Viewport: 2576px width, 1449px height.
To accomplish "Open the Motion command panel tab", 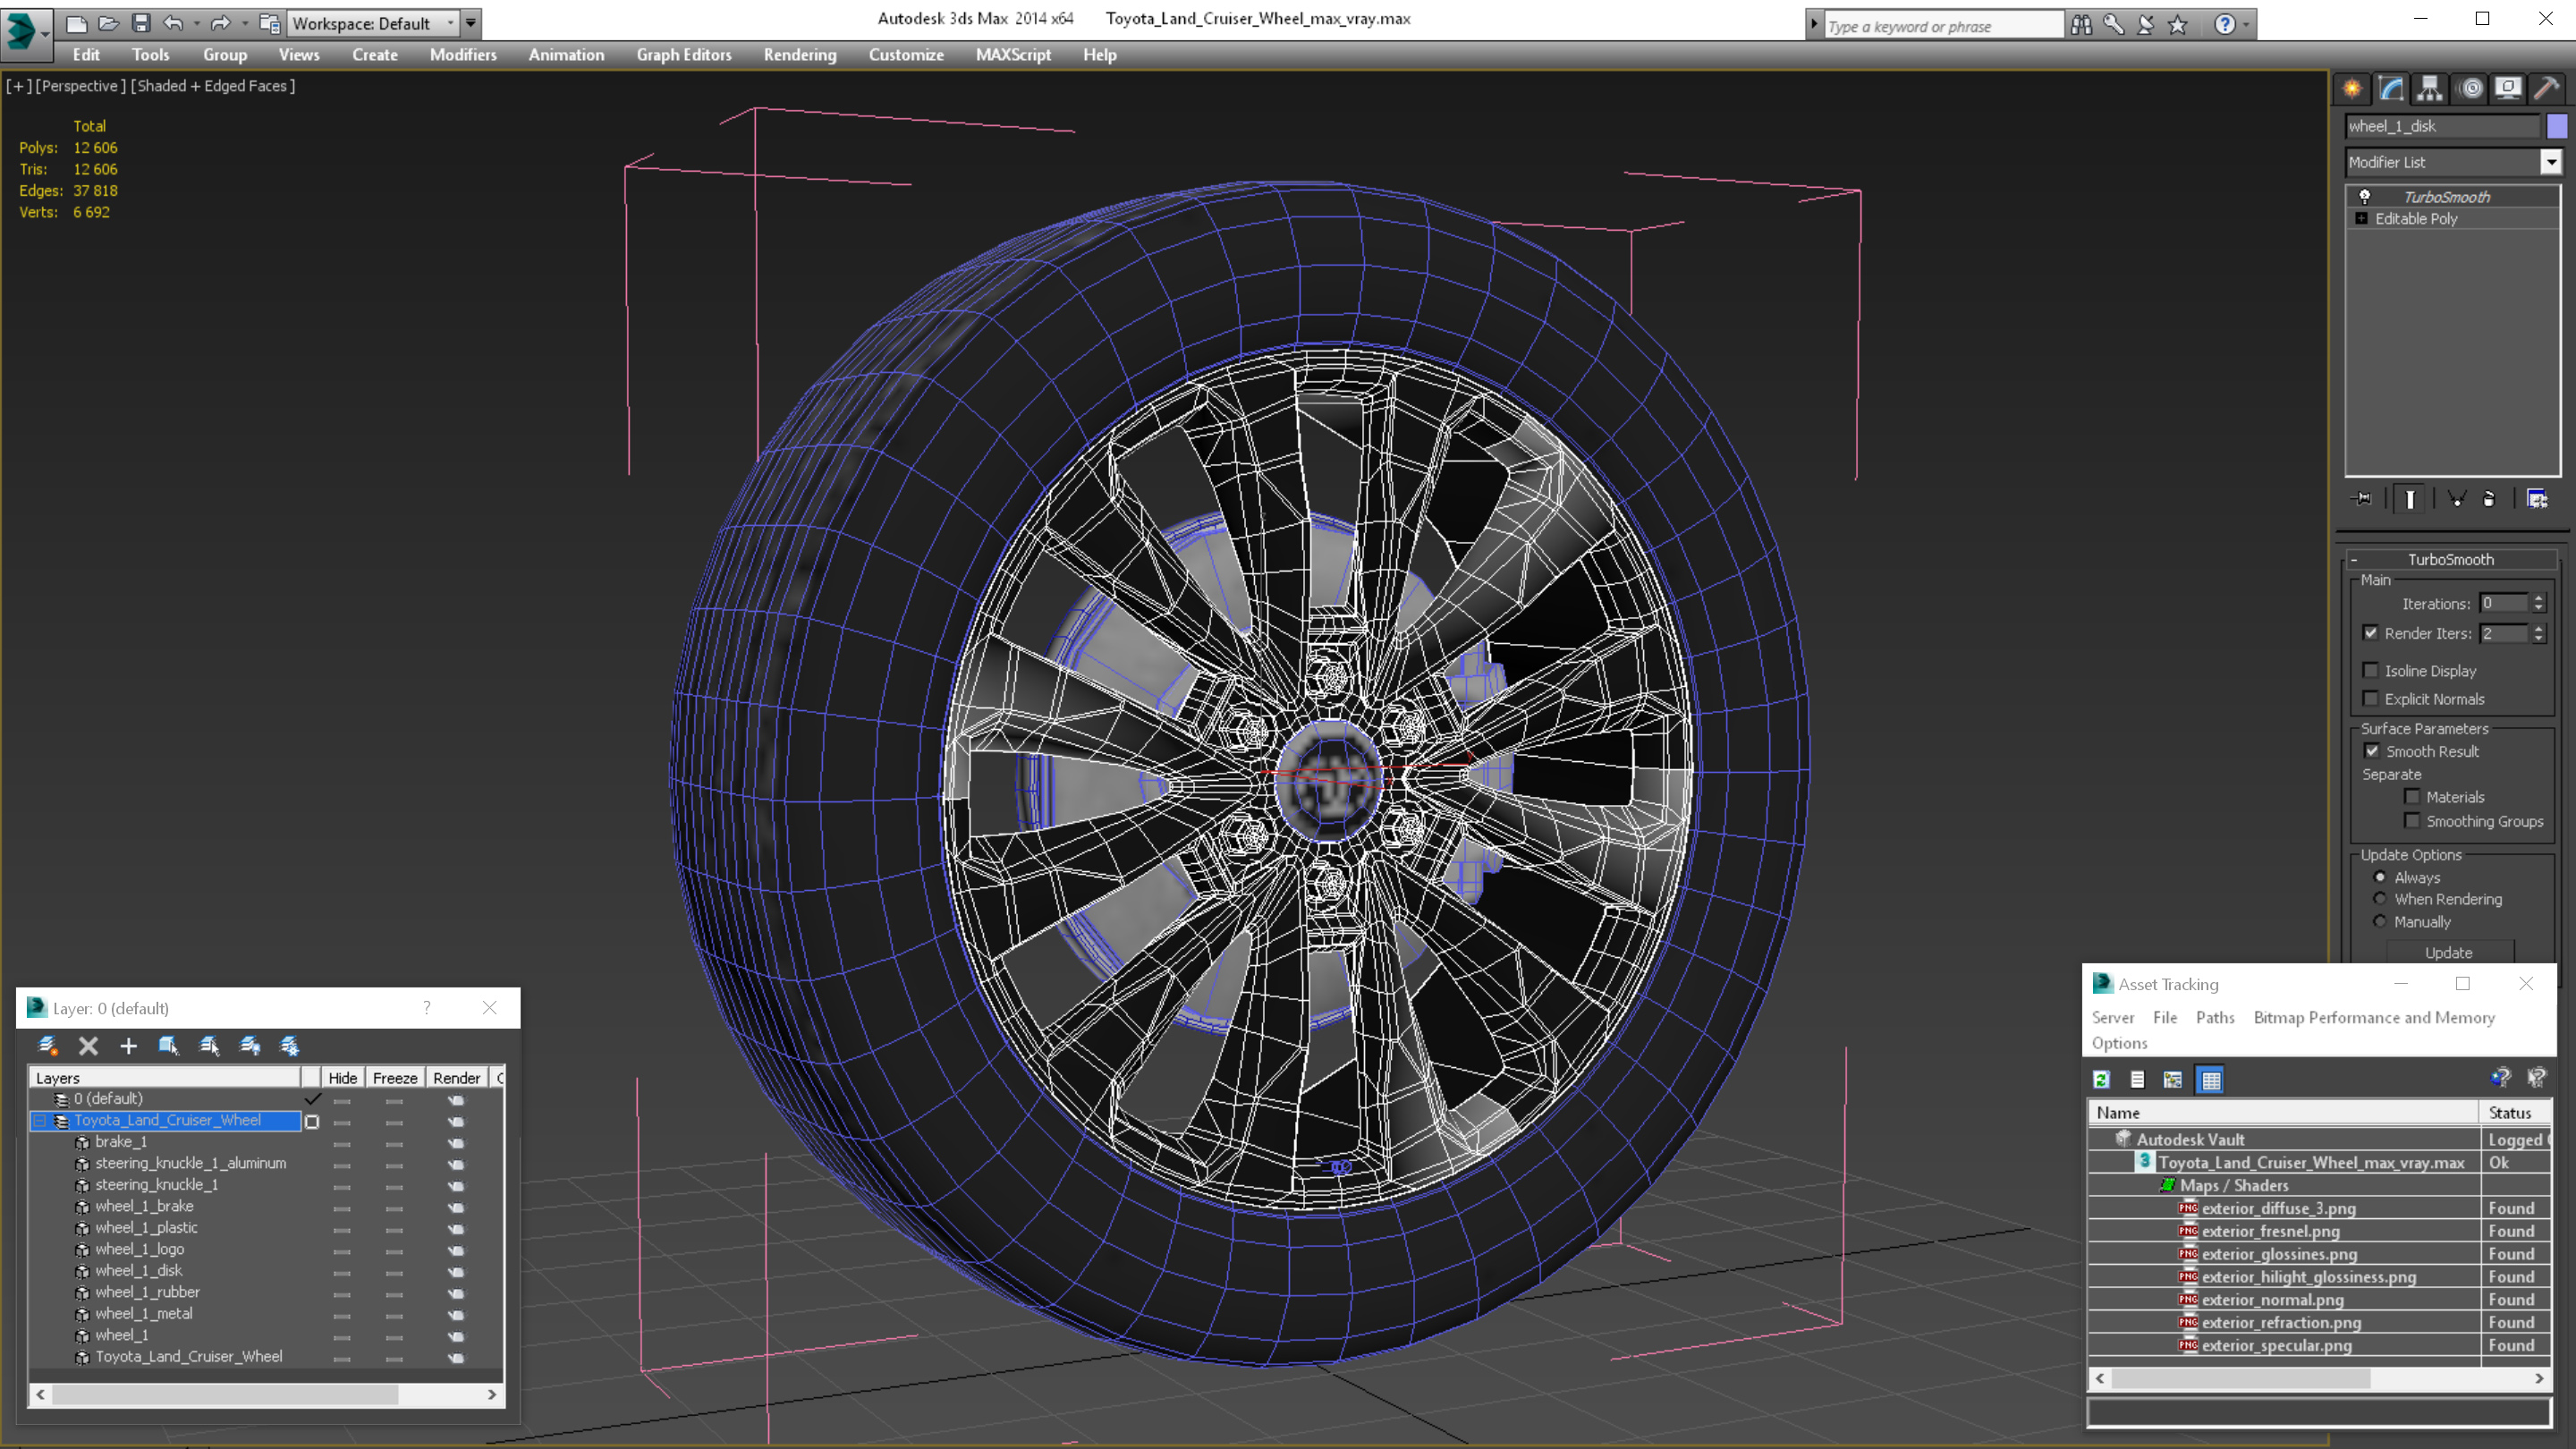I will click(2470, 89).
